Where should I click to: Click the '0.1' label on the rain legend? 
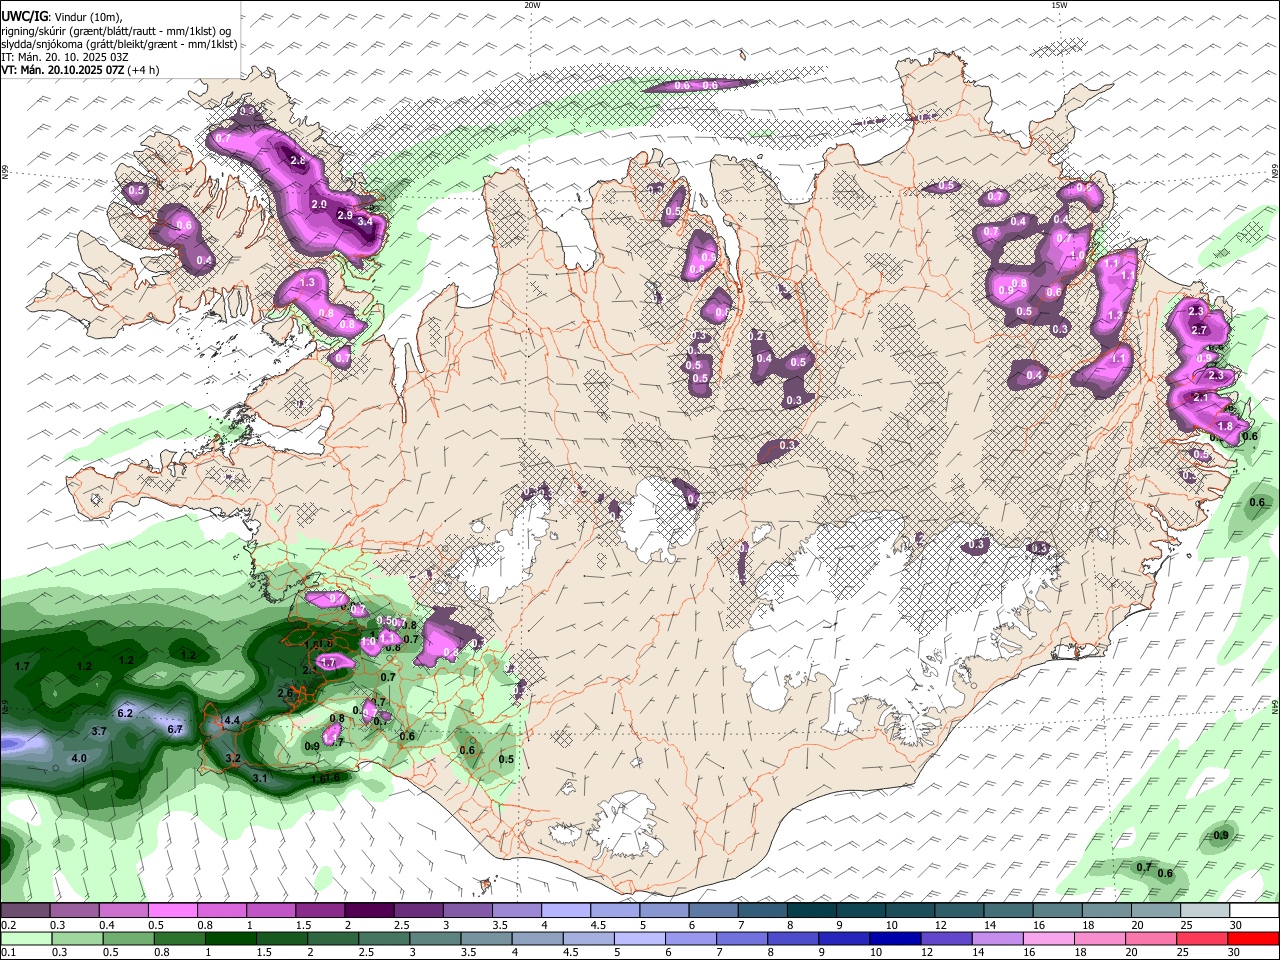[x=8, y=952]
